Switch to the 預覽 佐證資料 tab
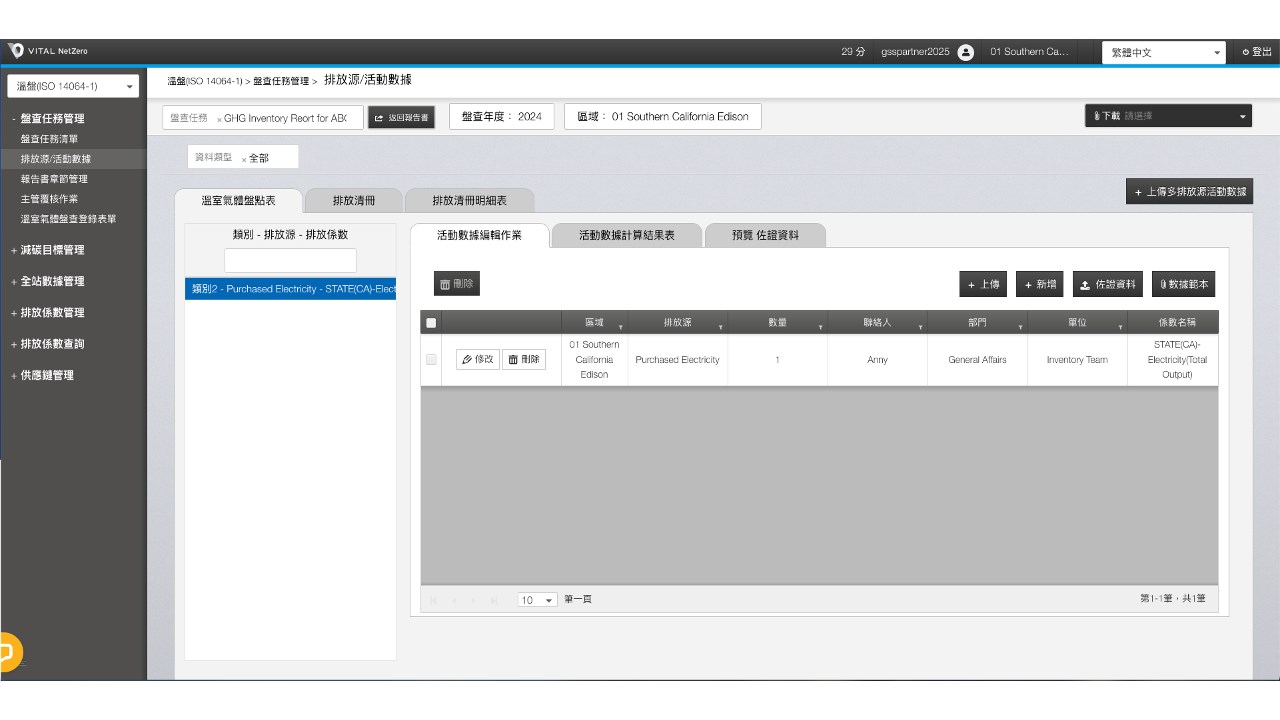1280x720 pixels. pos(765,235)
